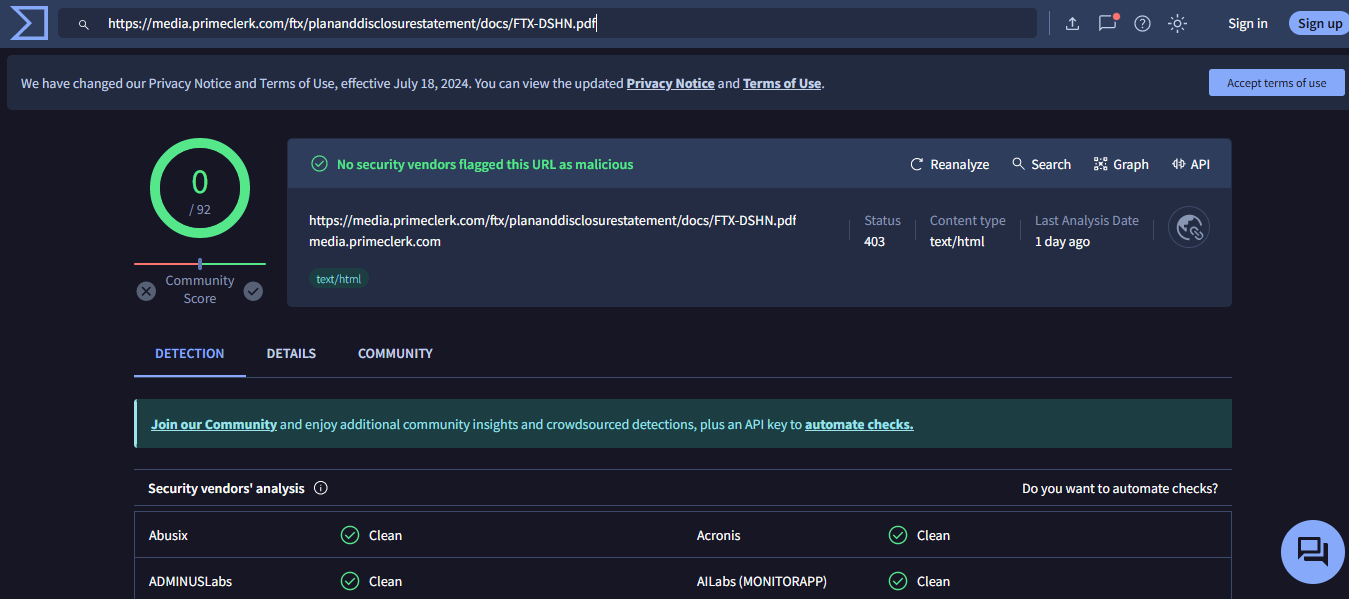Click the upload file icon

pyautogui.click(x=1072, y=24)
